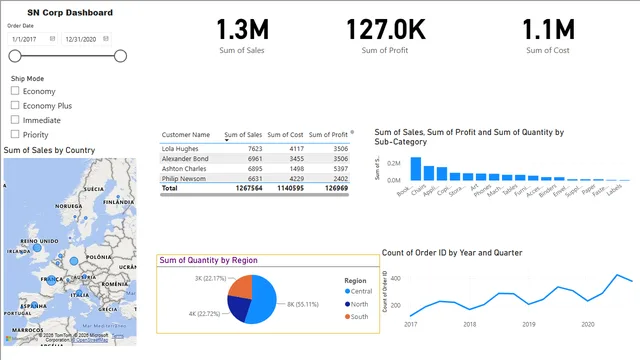This screenshot has width=640, height=360.
Task: Open the start date calendar picker icon
Action: point(52,38)
